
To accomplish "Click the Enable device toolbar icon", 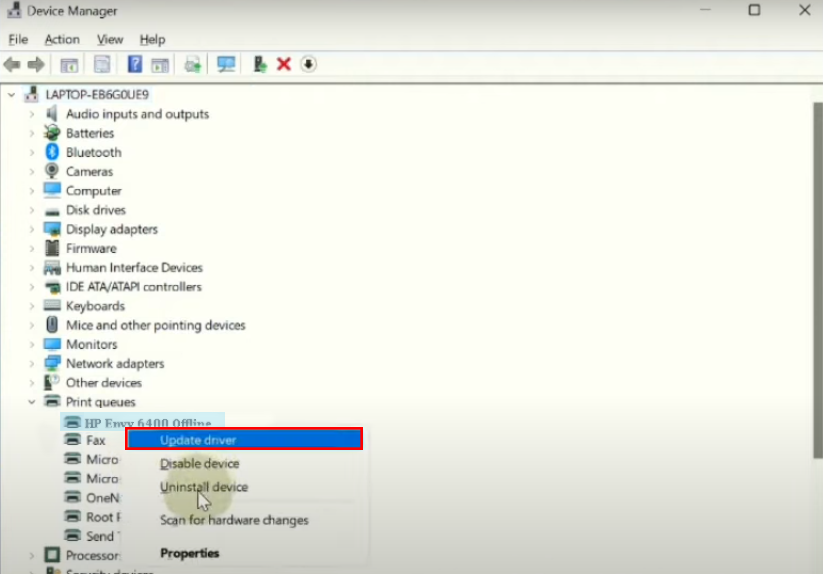I will click(x=260, y=64).
